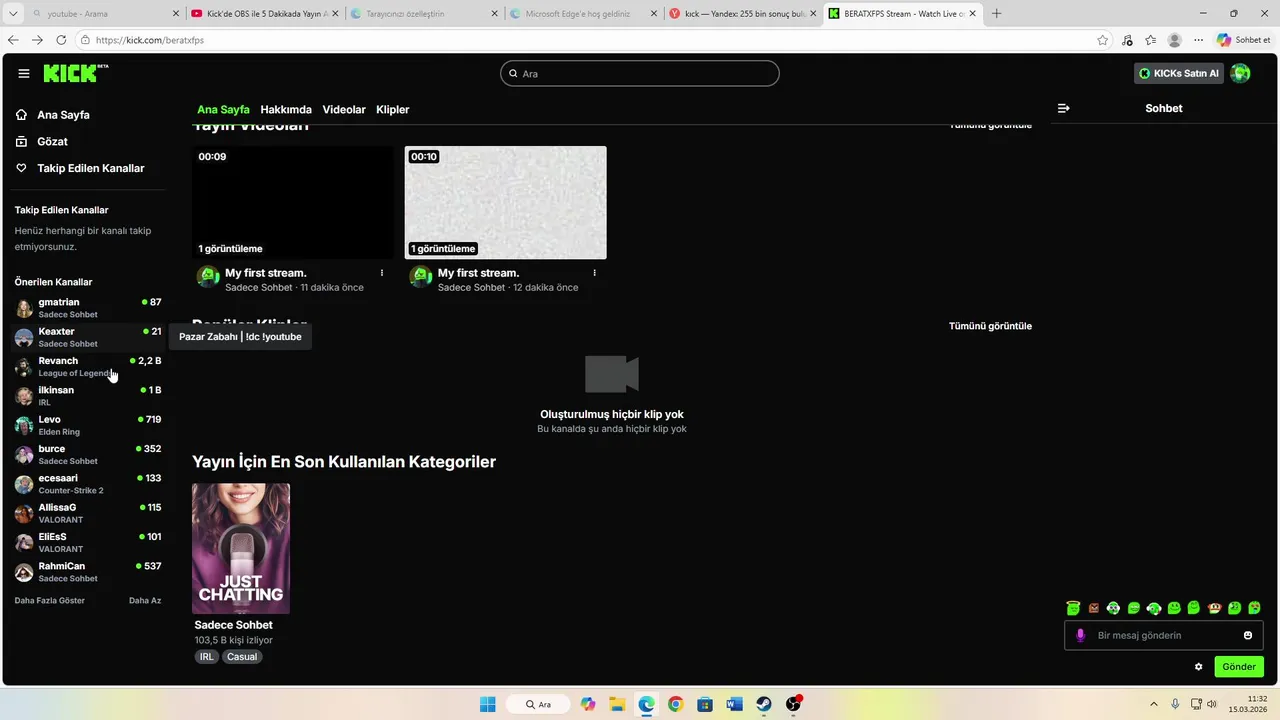Open options menu for 00:09 video
Viewport: 1280px width, 720px height.
(x=382, y=273)
